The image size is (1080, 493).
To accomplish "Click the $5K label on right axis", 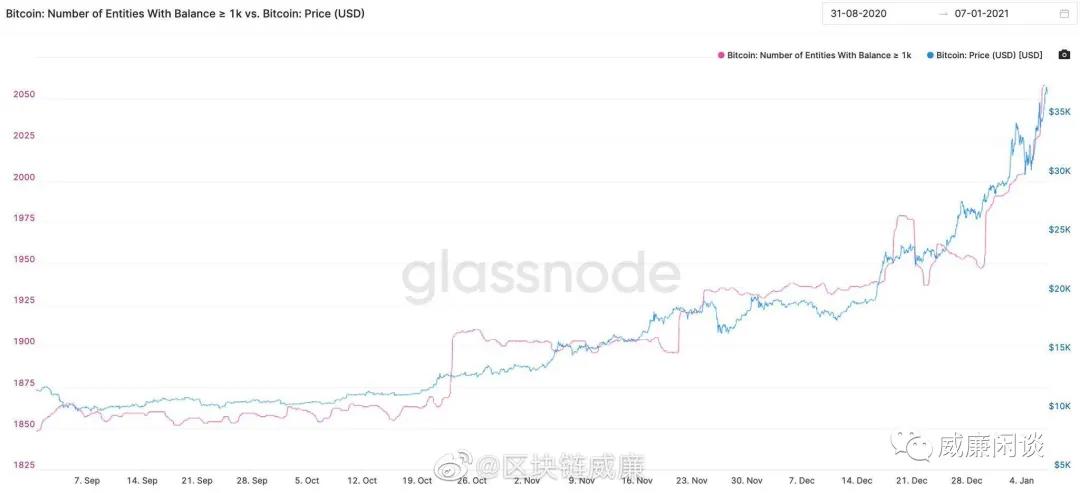I will click(x=1063, y=465).
